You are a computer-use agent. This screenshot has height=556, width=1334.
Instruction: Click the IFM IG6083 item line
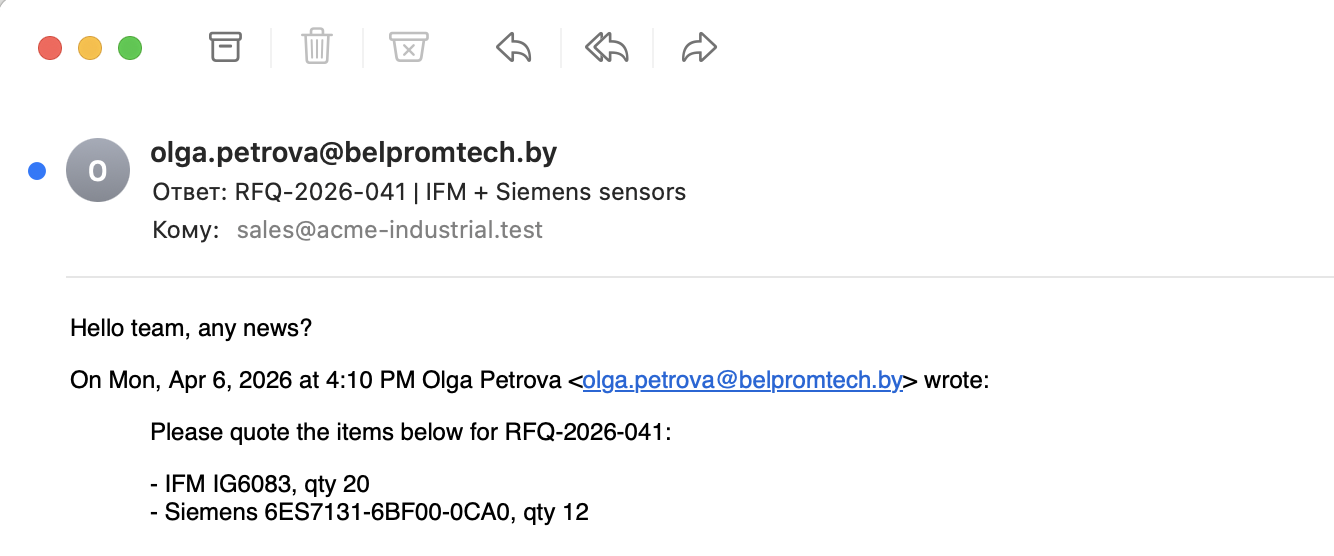click(x=260, y=485)
